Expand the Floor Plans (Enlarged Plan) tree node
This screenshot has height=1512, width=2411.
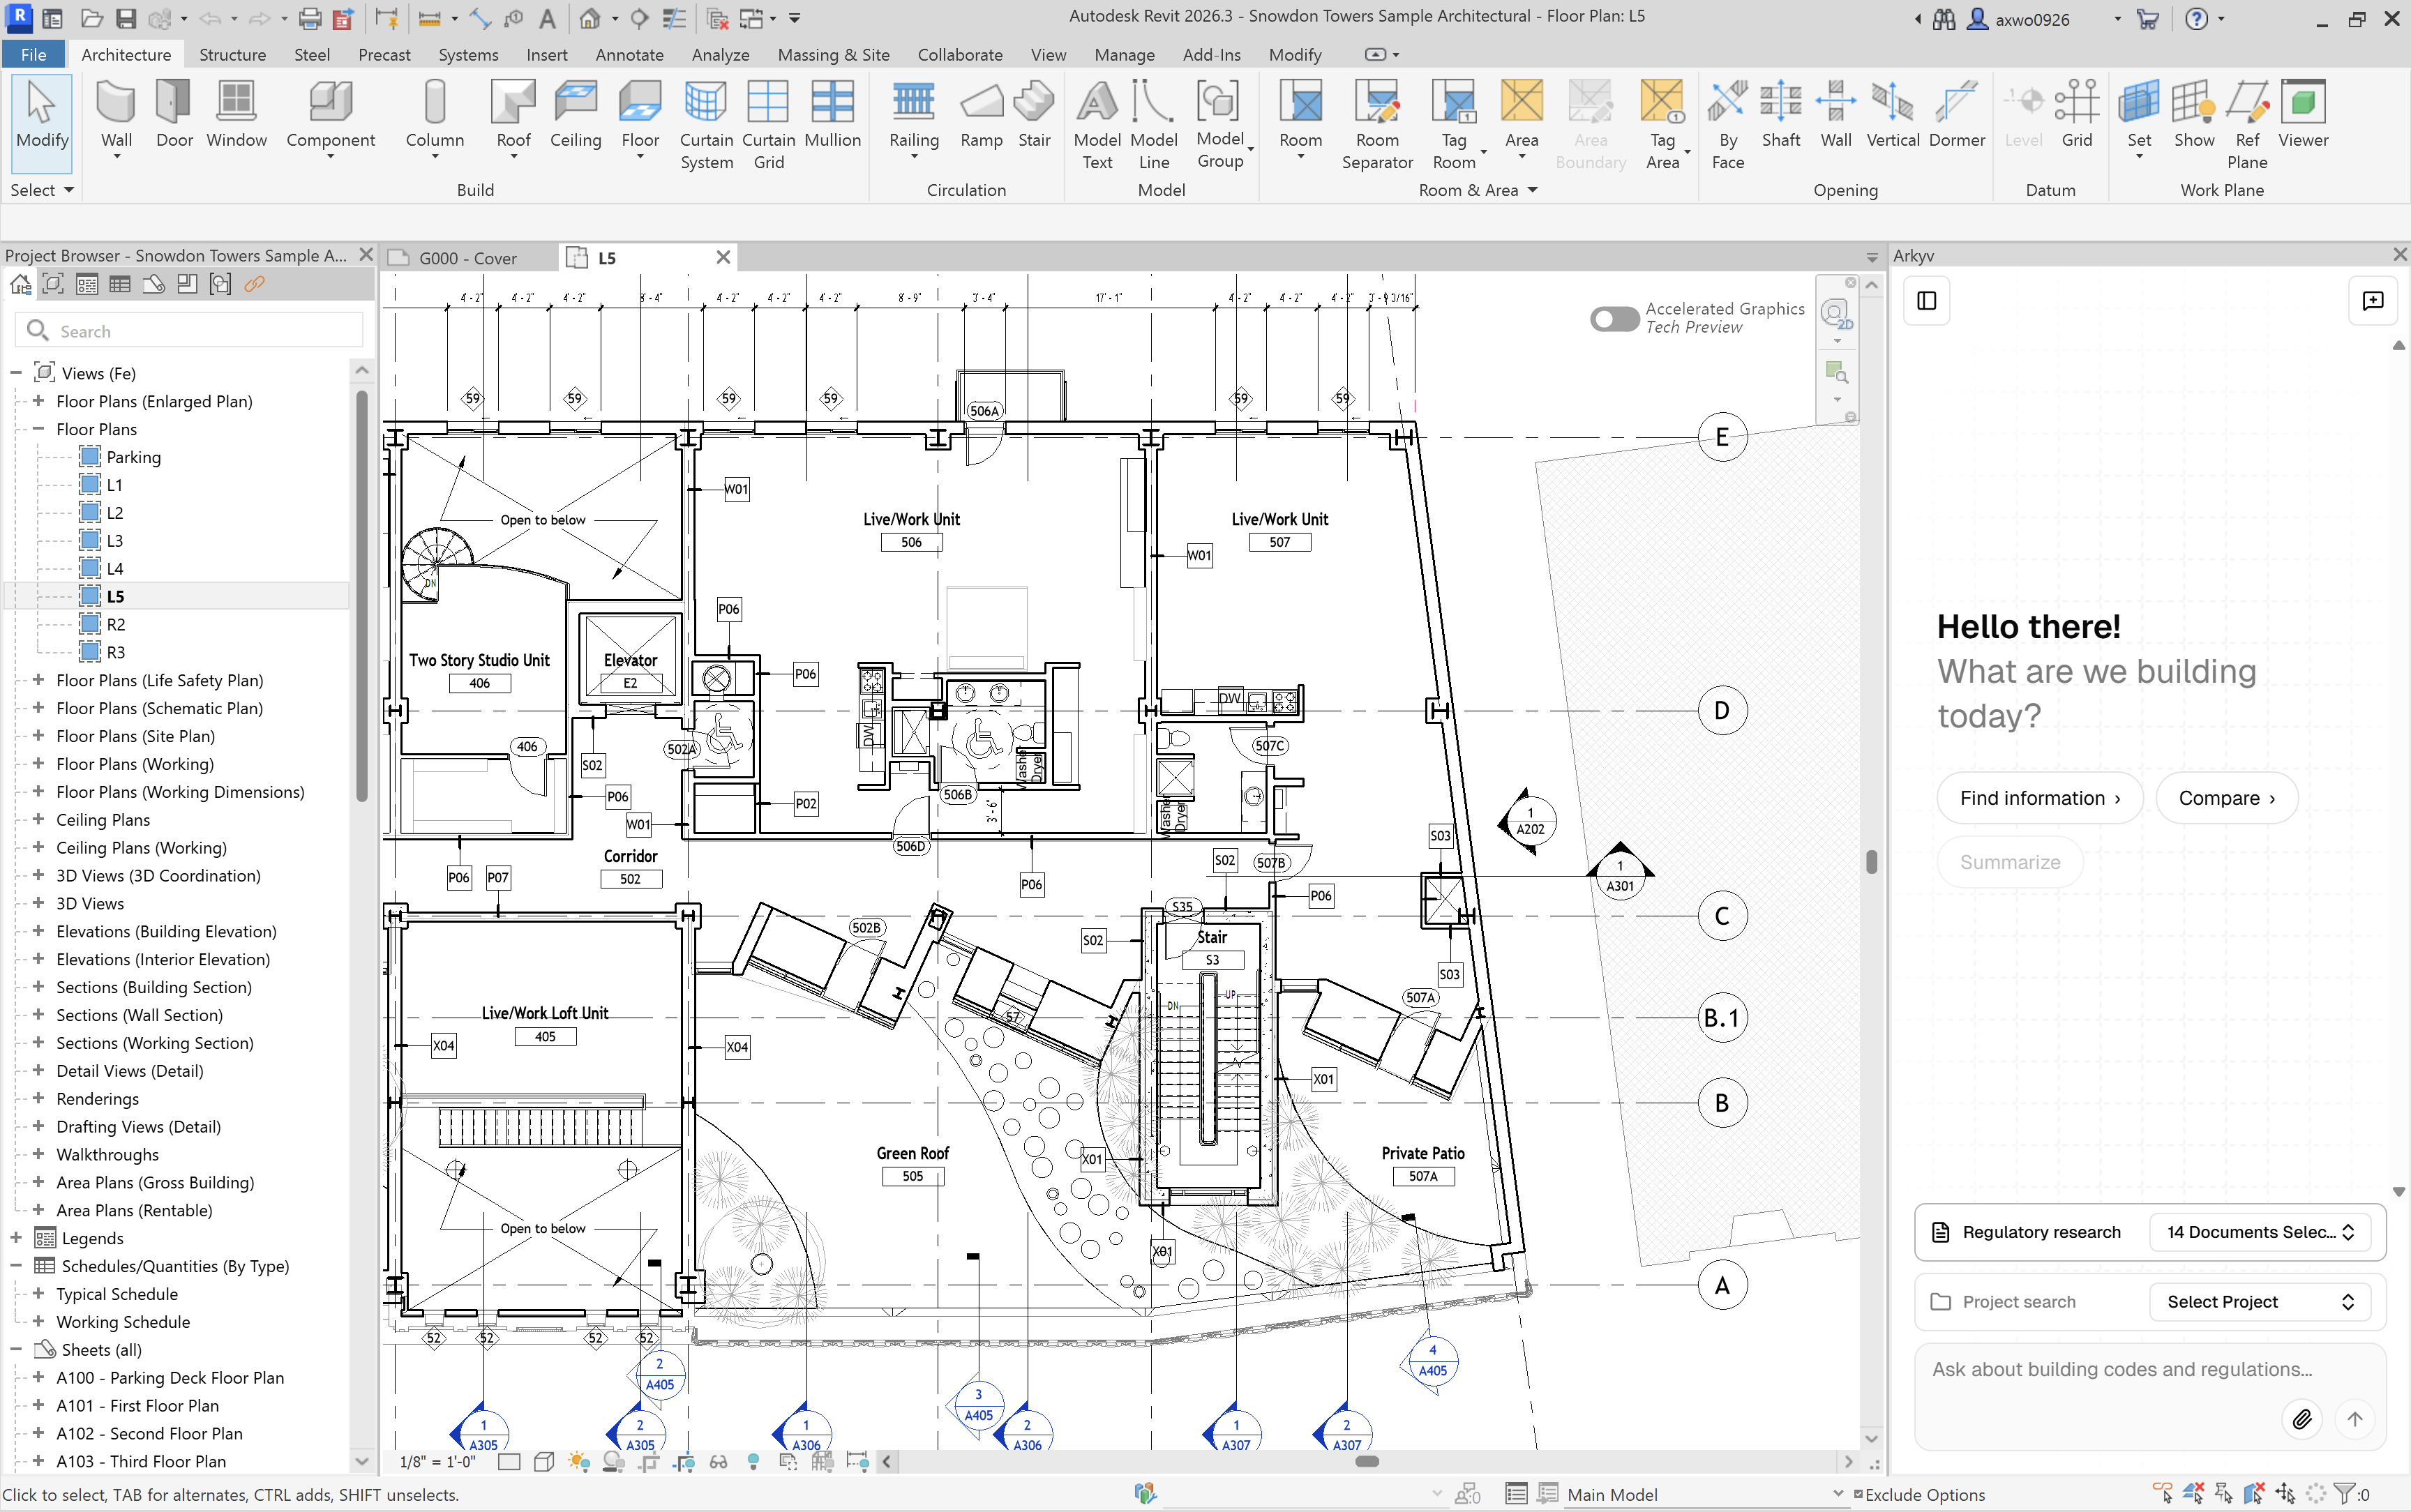(x=37, y=401)
